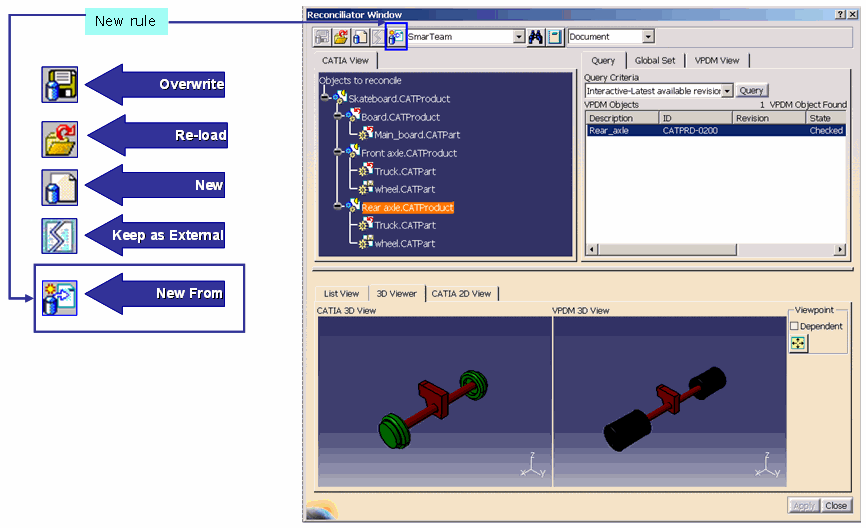Click the Apply button
This screenshot has height=528, width=866.
pos(803,505)
